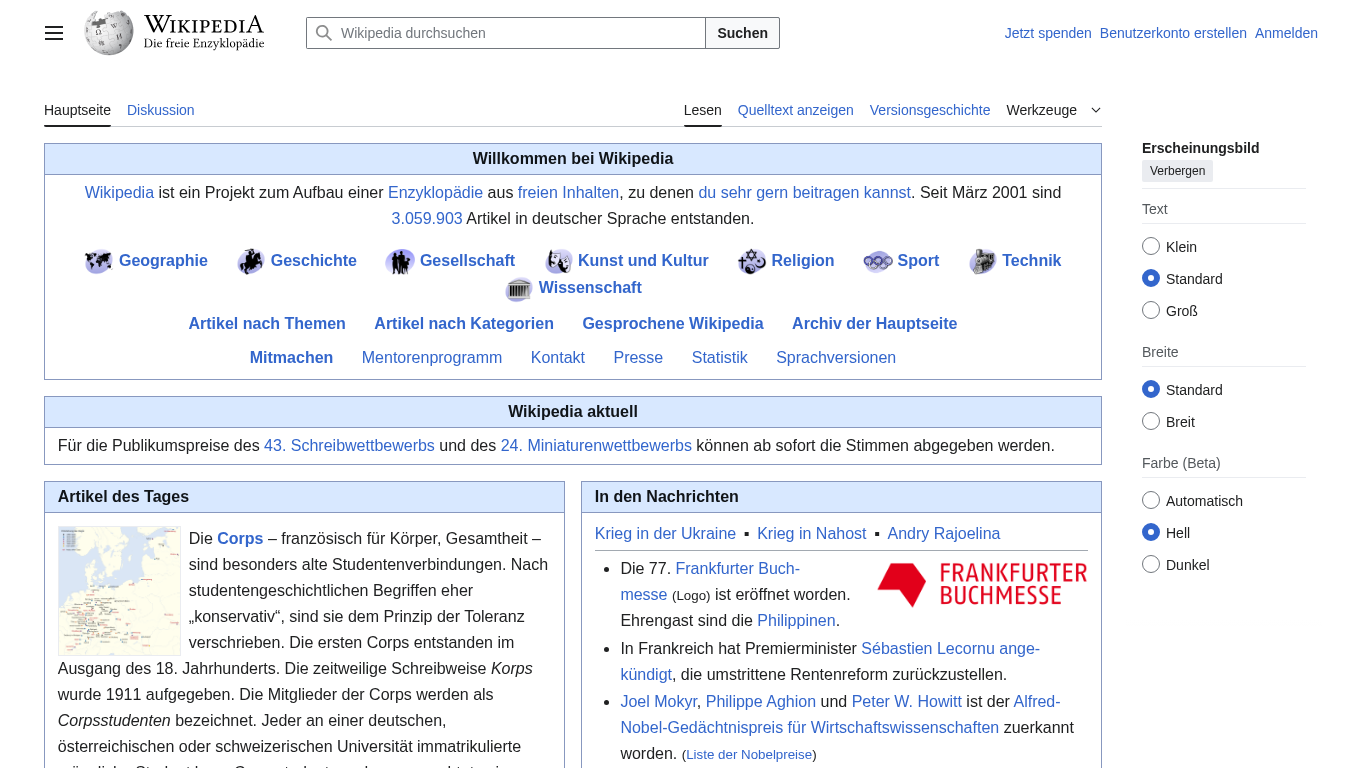
Task: Select Standard text size
Action: [x=1151, y=278]
